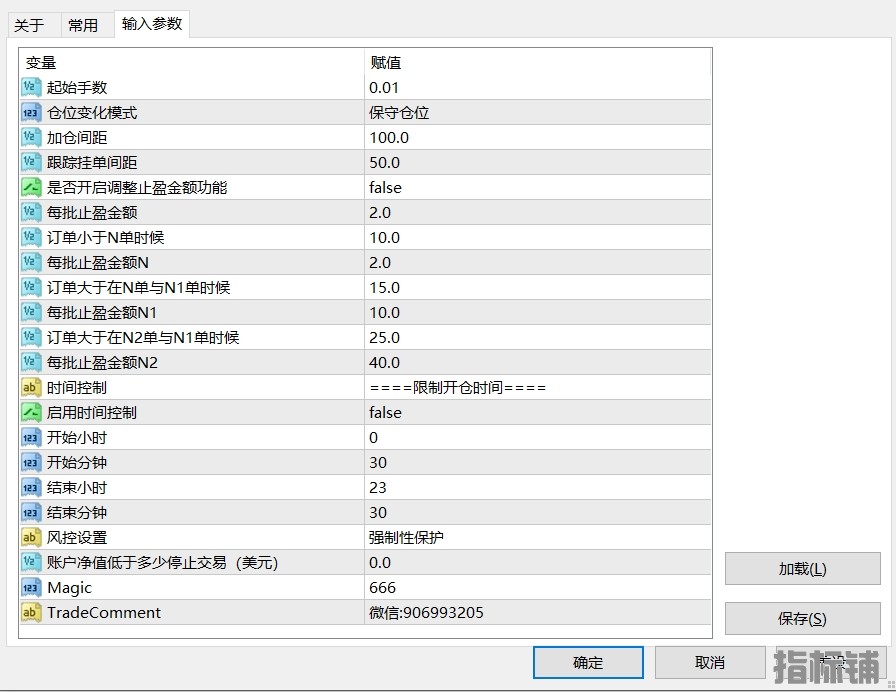Viewport: 896px width, 692px height.
Task: Click the 取消 button
Action: 710,662
